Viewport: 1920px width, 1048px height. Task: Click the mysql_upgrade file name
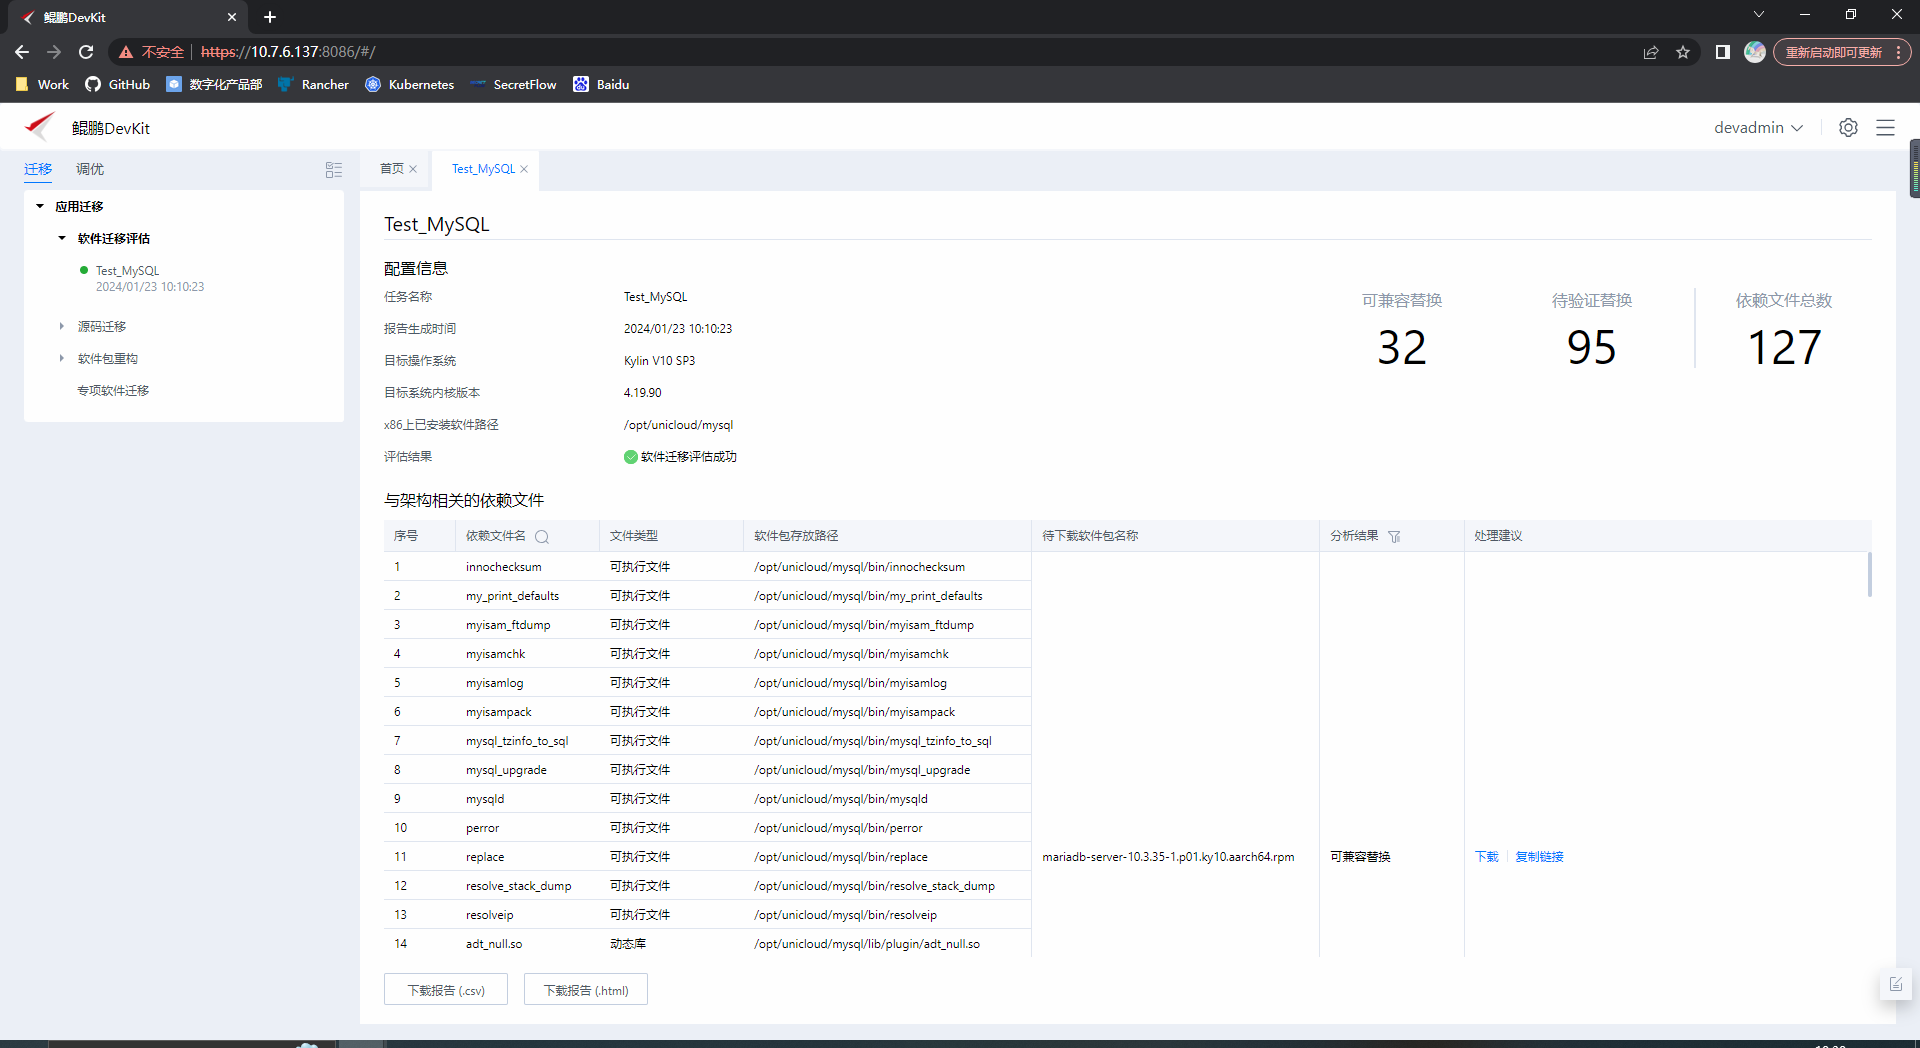coord(506,770)
